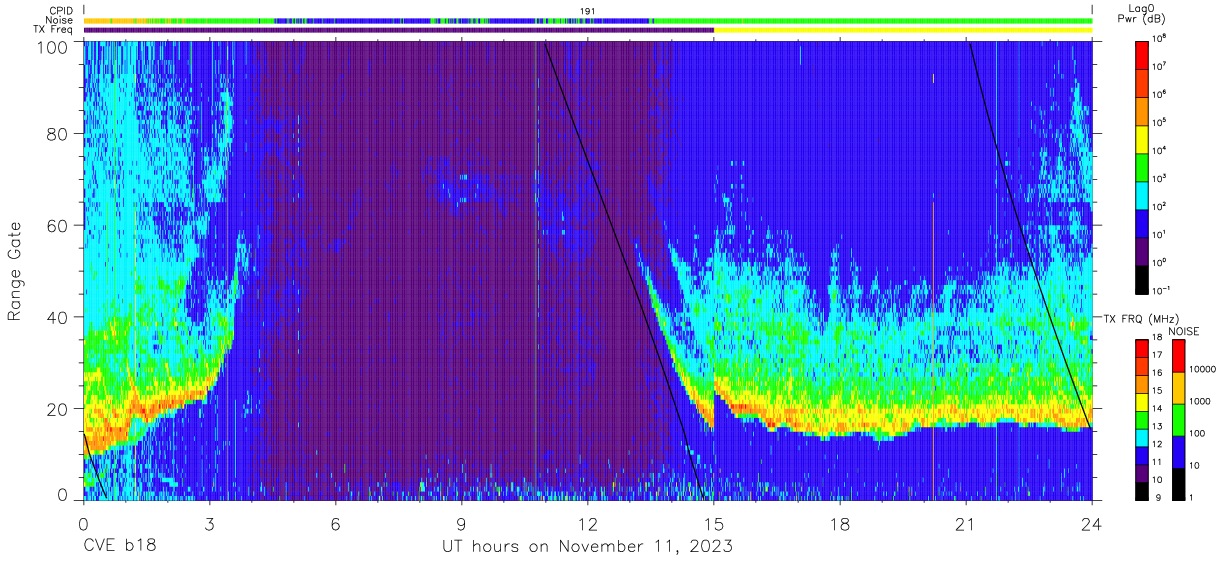Click the purple segment of the Lag0 Pwr colorbar
Image resolution: width=1228 pixels, height=567 pixels.
1143,251
